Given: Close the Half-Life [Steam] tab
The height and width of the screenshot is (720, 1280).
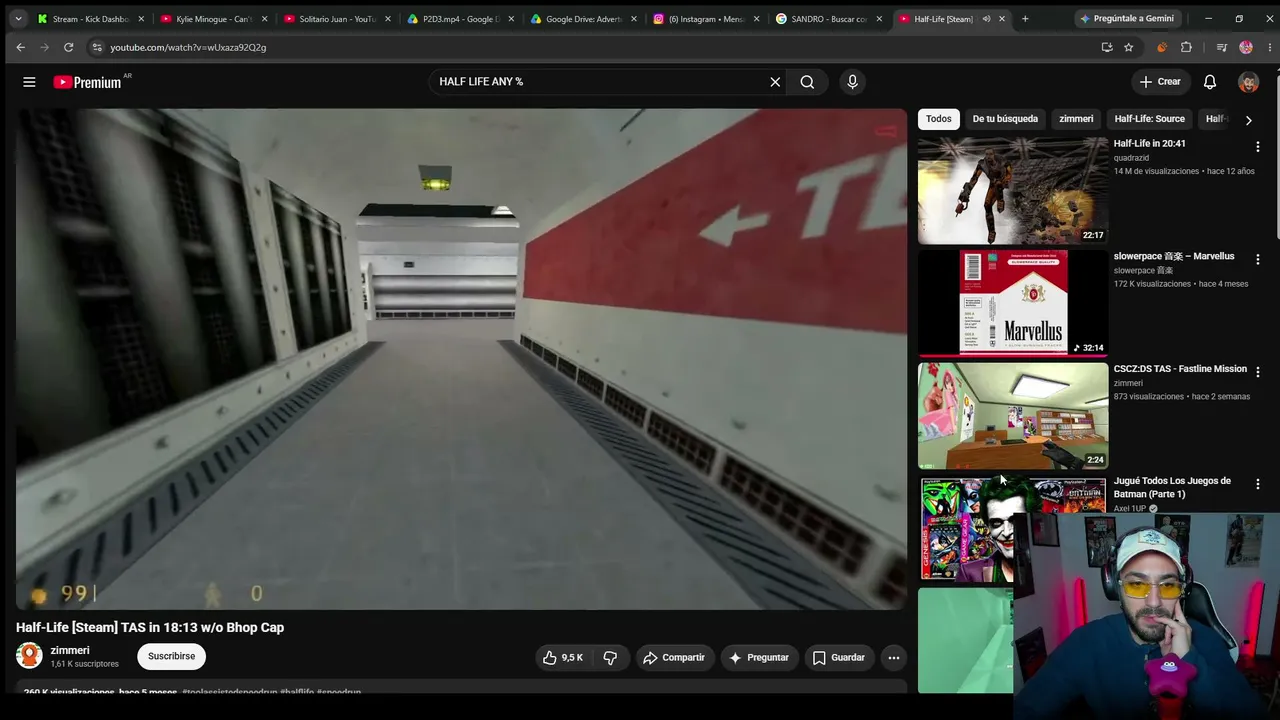Looking at the screenshot, I should click(x=1001, y=18).
